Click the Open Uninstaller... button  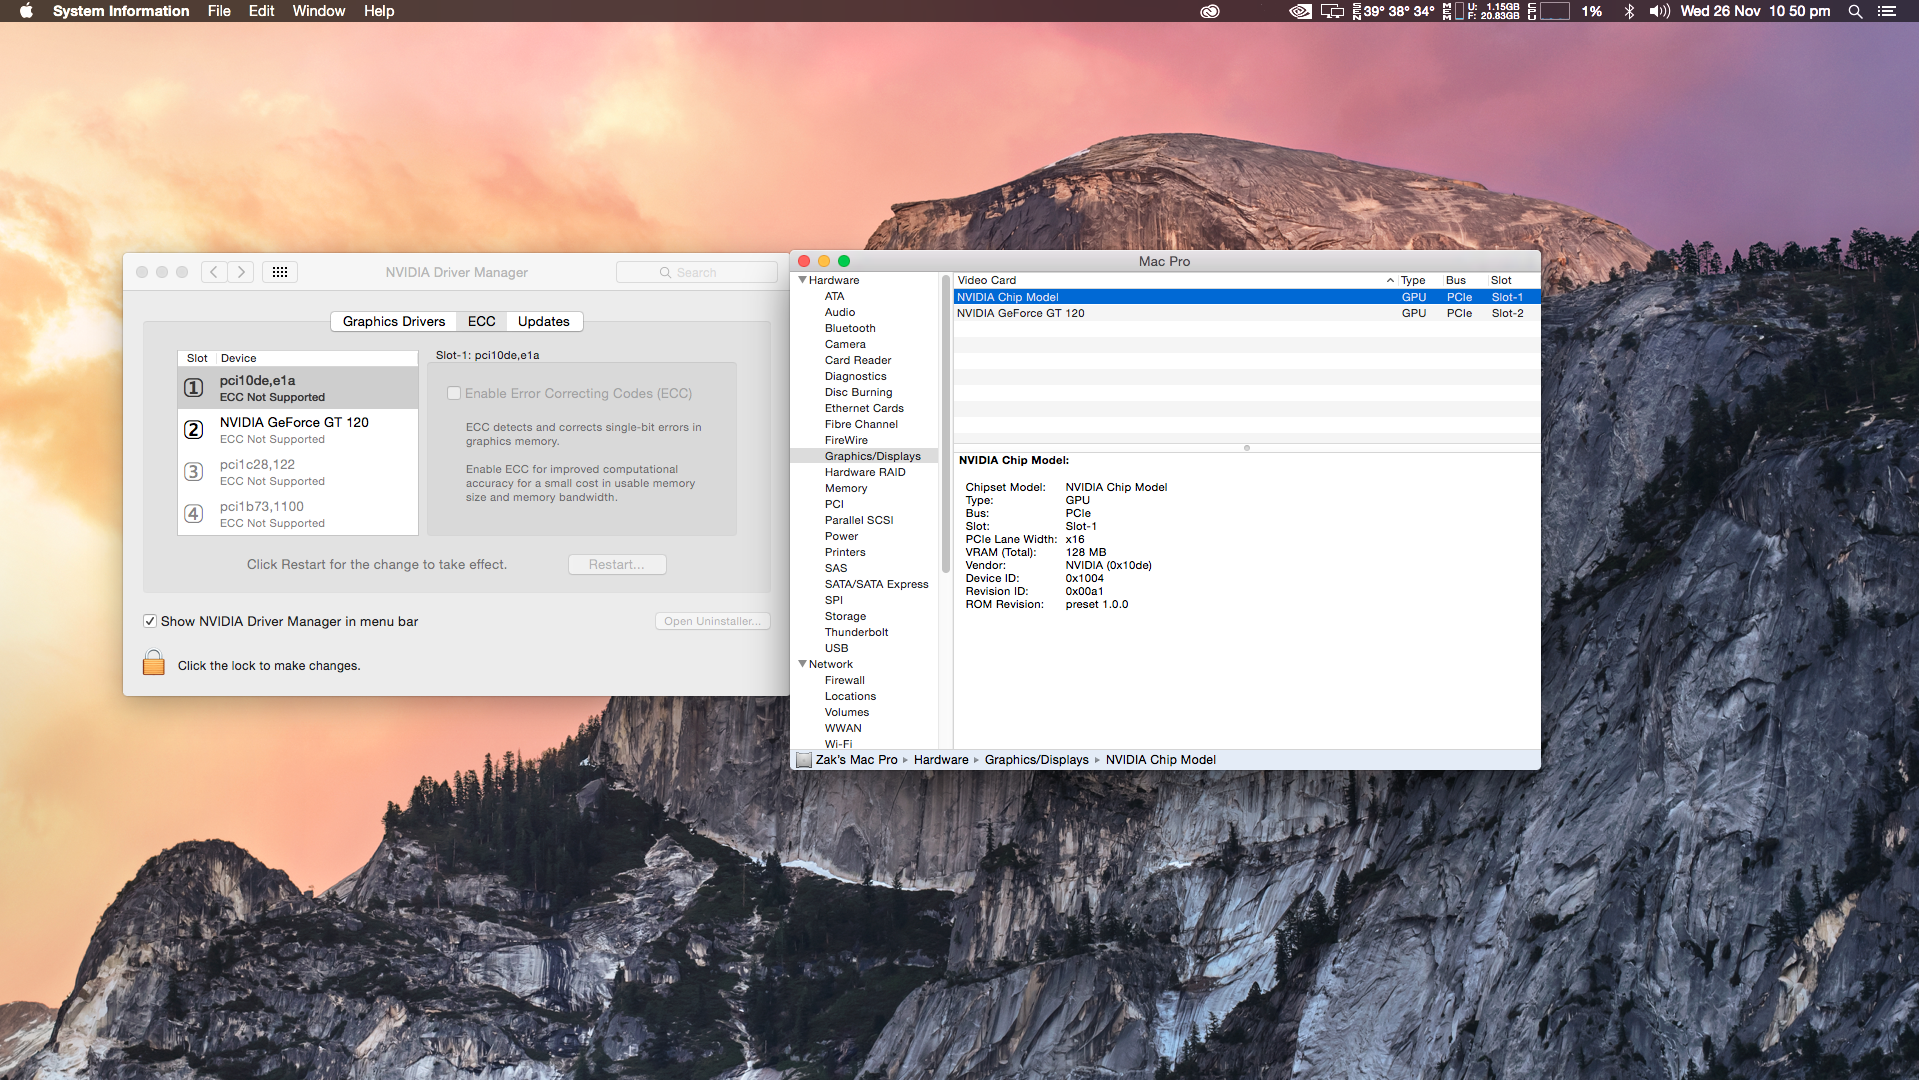point(713,621)
